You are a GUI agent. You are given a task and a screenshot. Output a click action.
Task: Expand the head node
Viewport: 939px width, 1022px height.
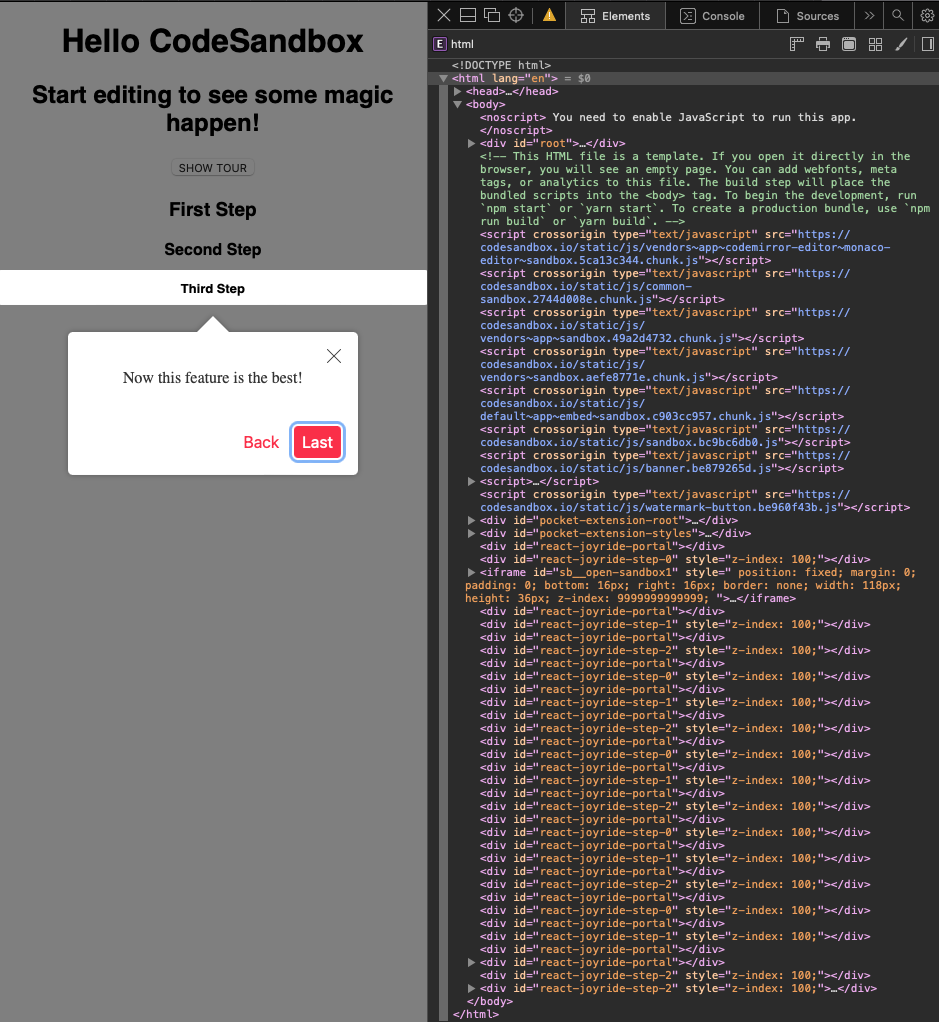(x=458, y=91)
